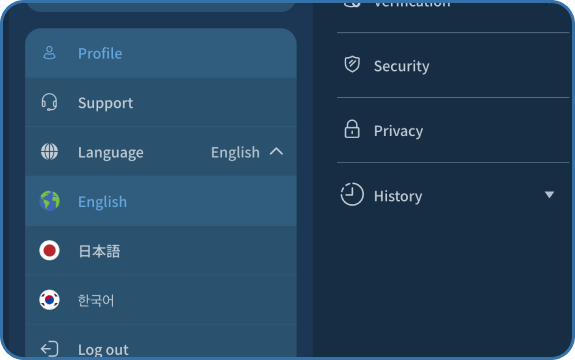This screenshot has height=360, width=575.
Task: Click the green Earth icon for English
Action: (x=50, y=201)
